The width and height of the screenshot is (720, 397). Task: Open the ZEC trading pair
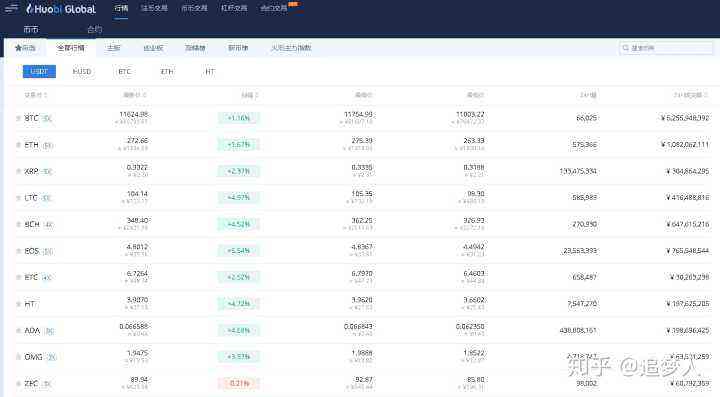coord(31,383)
